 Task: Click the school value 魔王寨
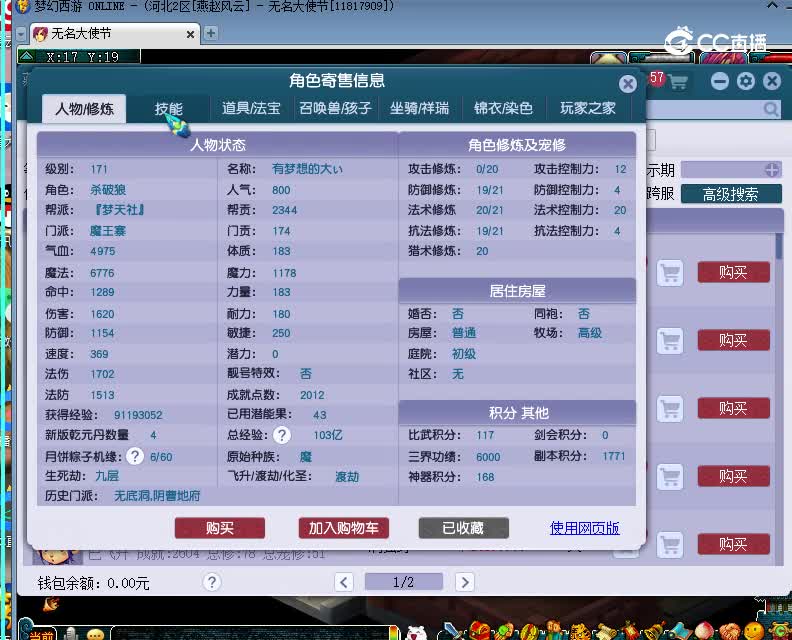click(x=108, y=231)
